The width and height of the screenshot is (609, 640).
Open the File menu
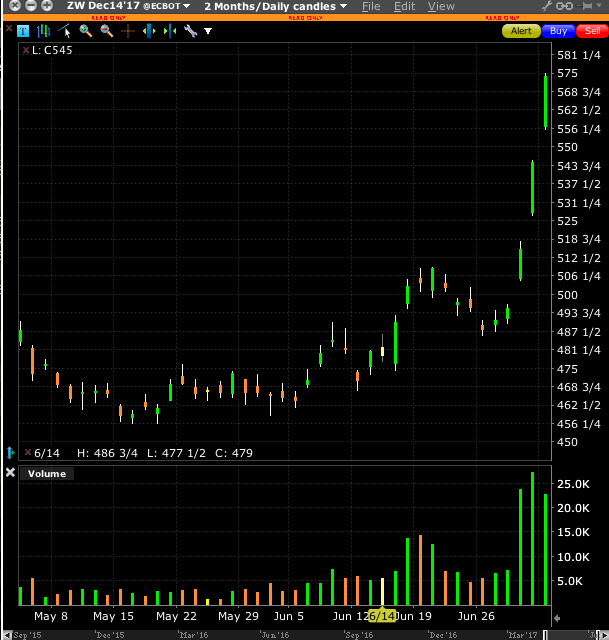[x=371, y=6]
